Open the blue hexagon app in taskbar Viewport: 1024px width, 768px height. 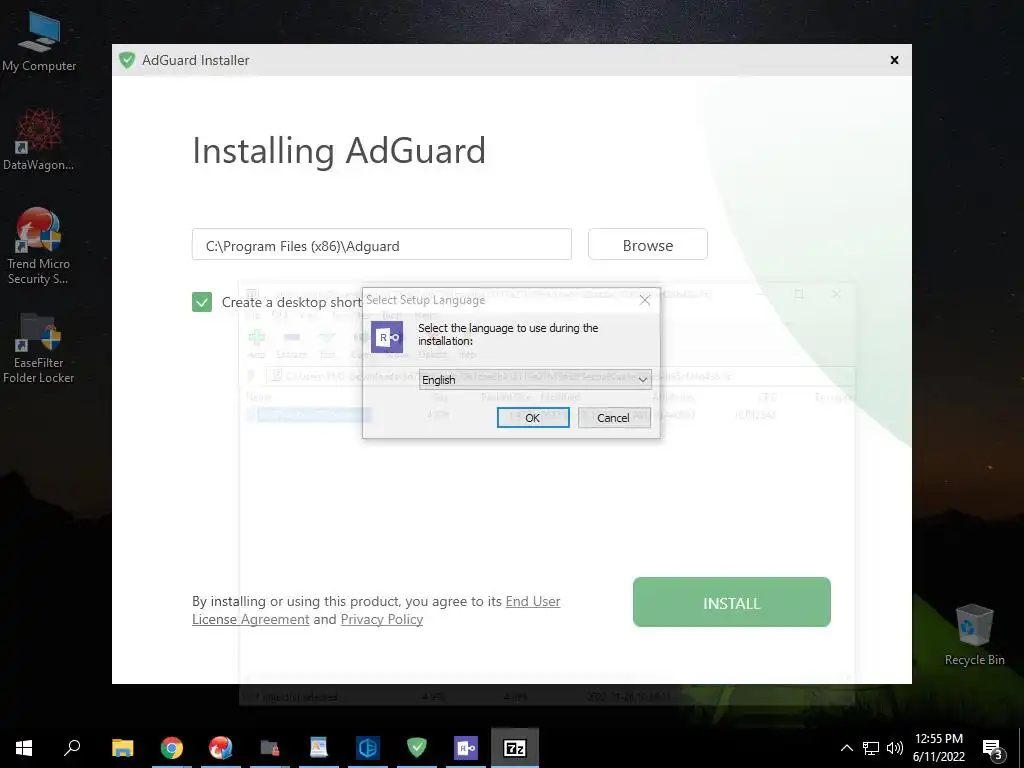coord(368,748)
